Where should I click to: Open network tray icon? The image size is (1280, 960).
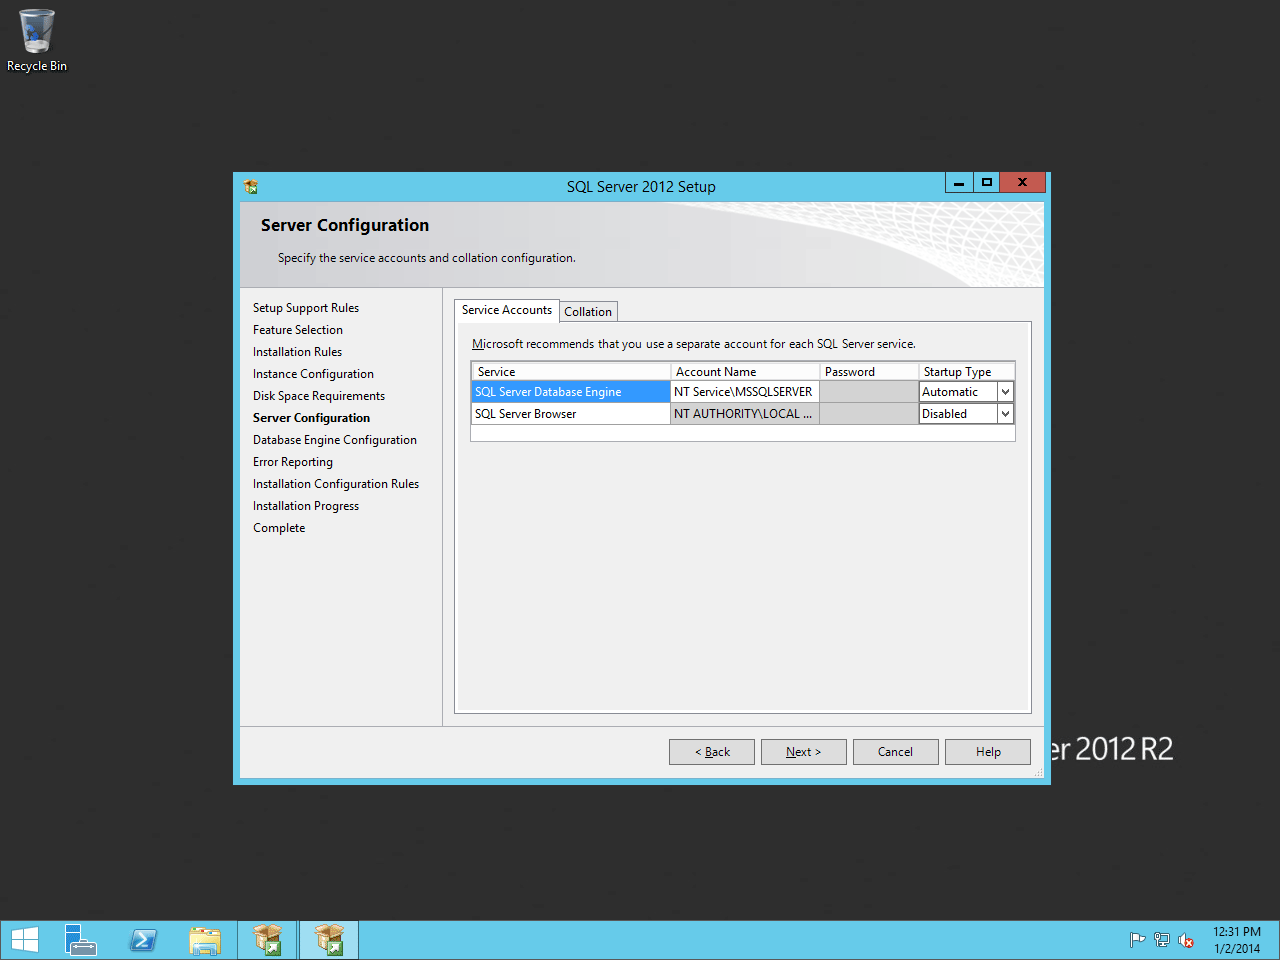point(1161,940)
